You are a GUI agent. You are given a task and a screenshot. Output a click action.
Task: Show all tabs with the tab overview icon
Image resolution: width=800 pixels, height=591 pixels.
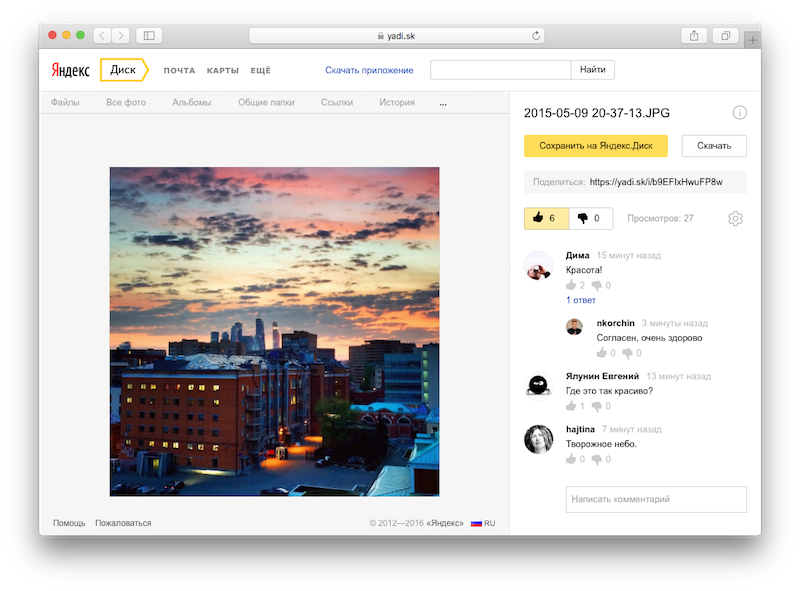pyautogui.click(x=726, y=35)
